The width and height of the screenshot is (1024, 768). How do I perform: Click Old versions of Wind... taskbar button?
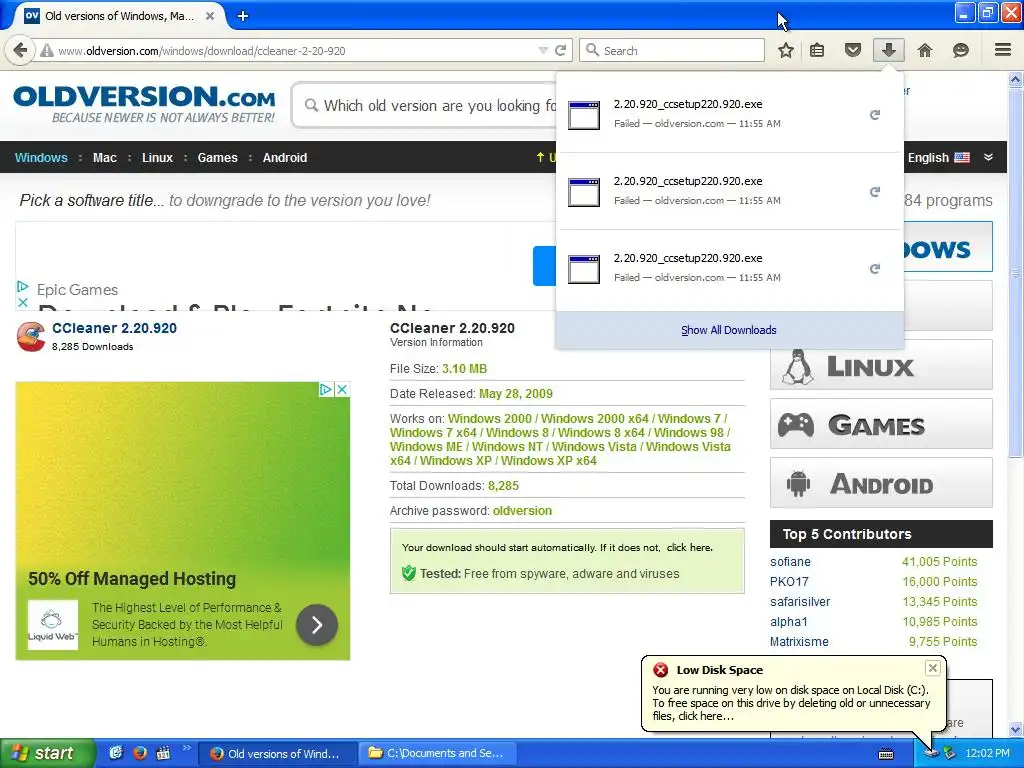(x=277, y=753)
